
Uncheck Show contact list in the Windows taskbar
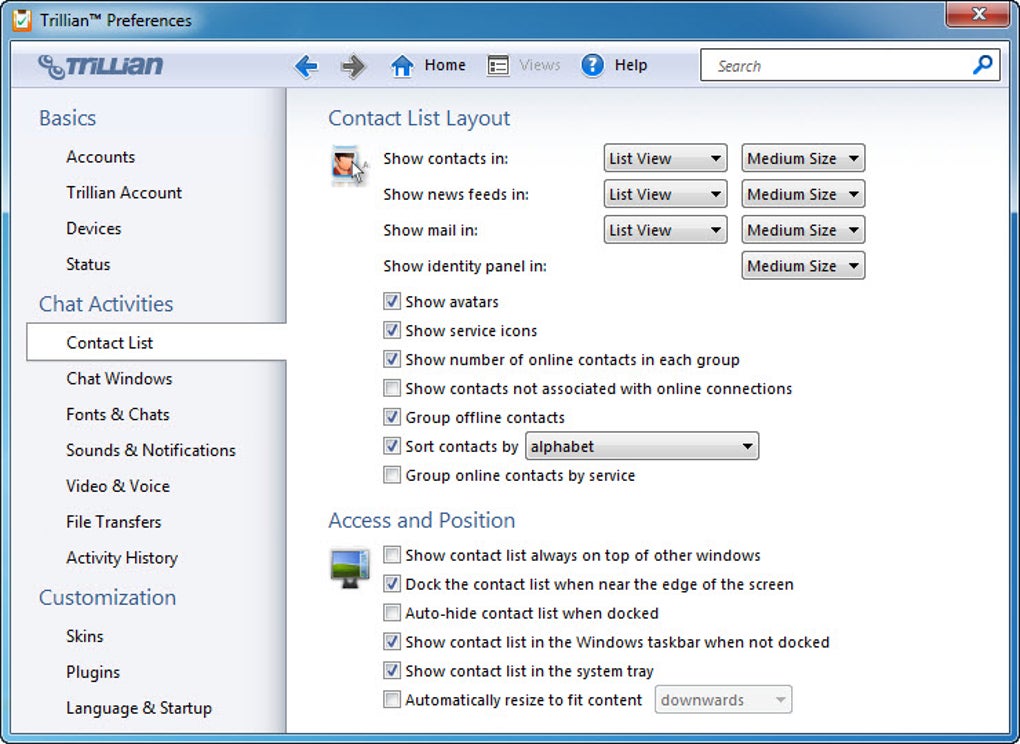click(x=392, y=642)
